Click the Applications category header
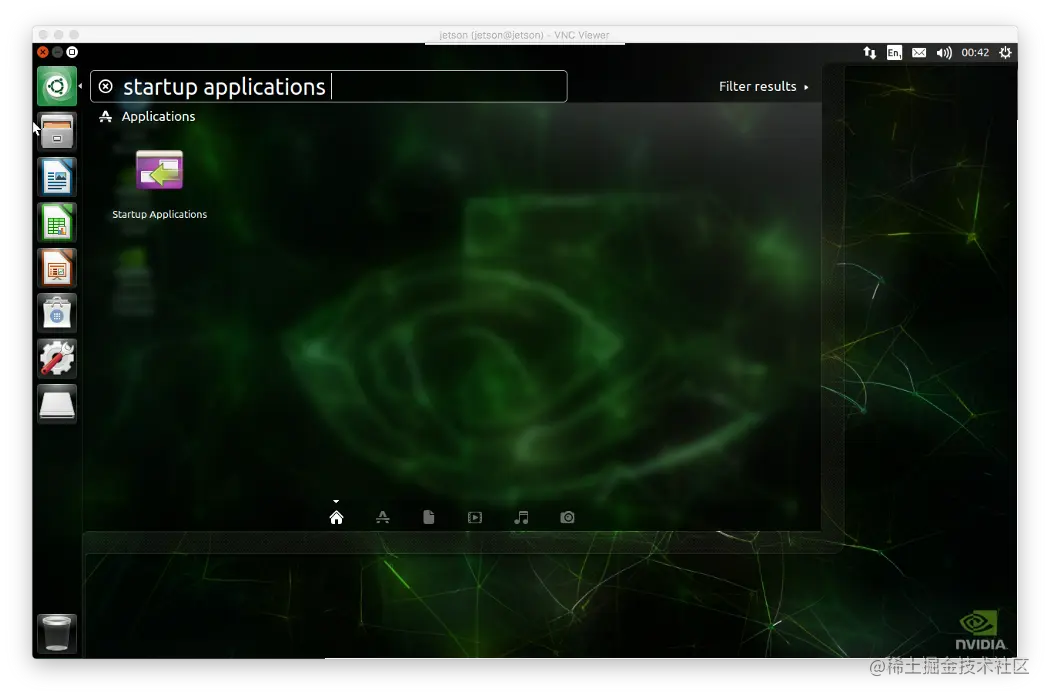The height and width of the screenshot is (697, 1050). 147,117
